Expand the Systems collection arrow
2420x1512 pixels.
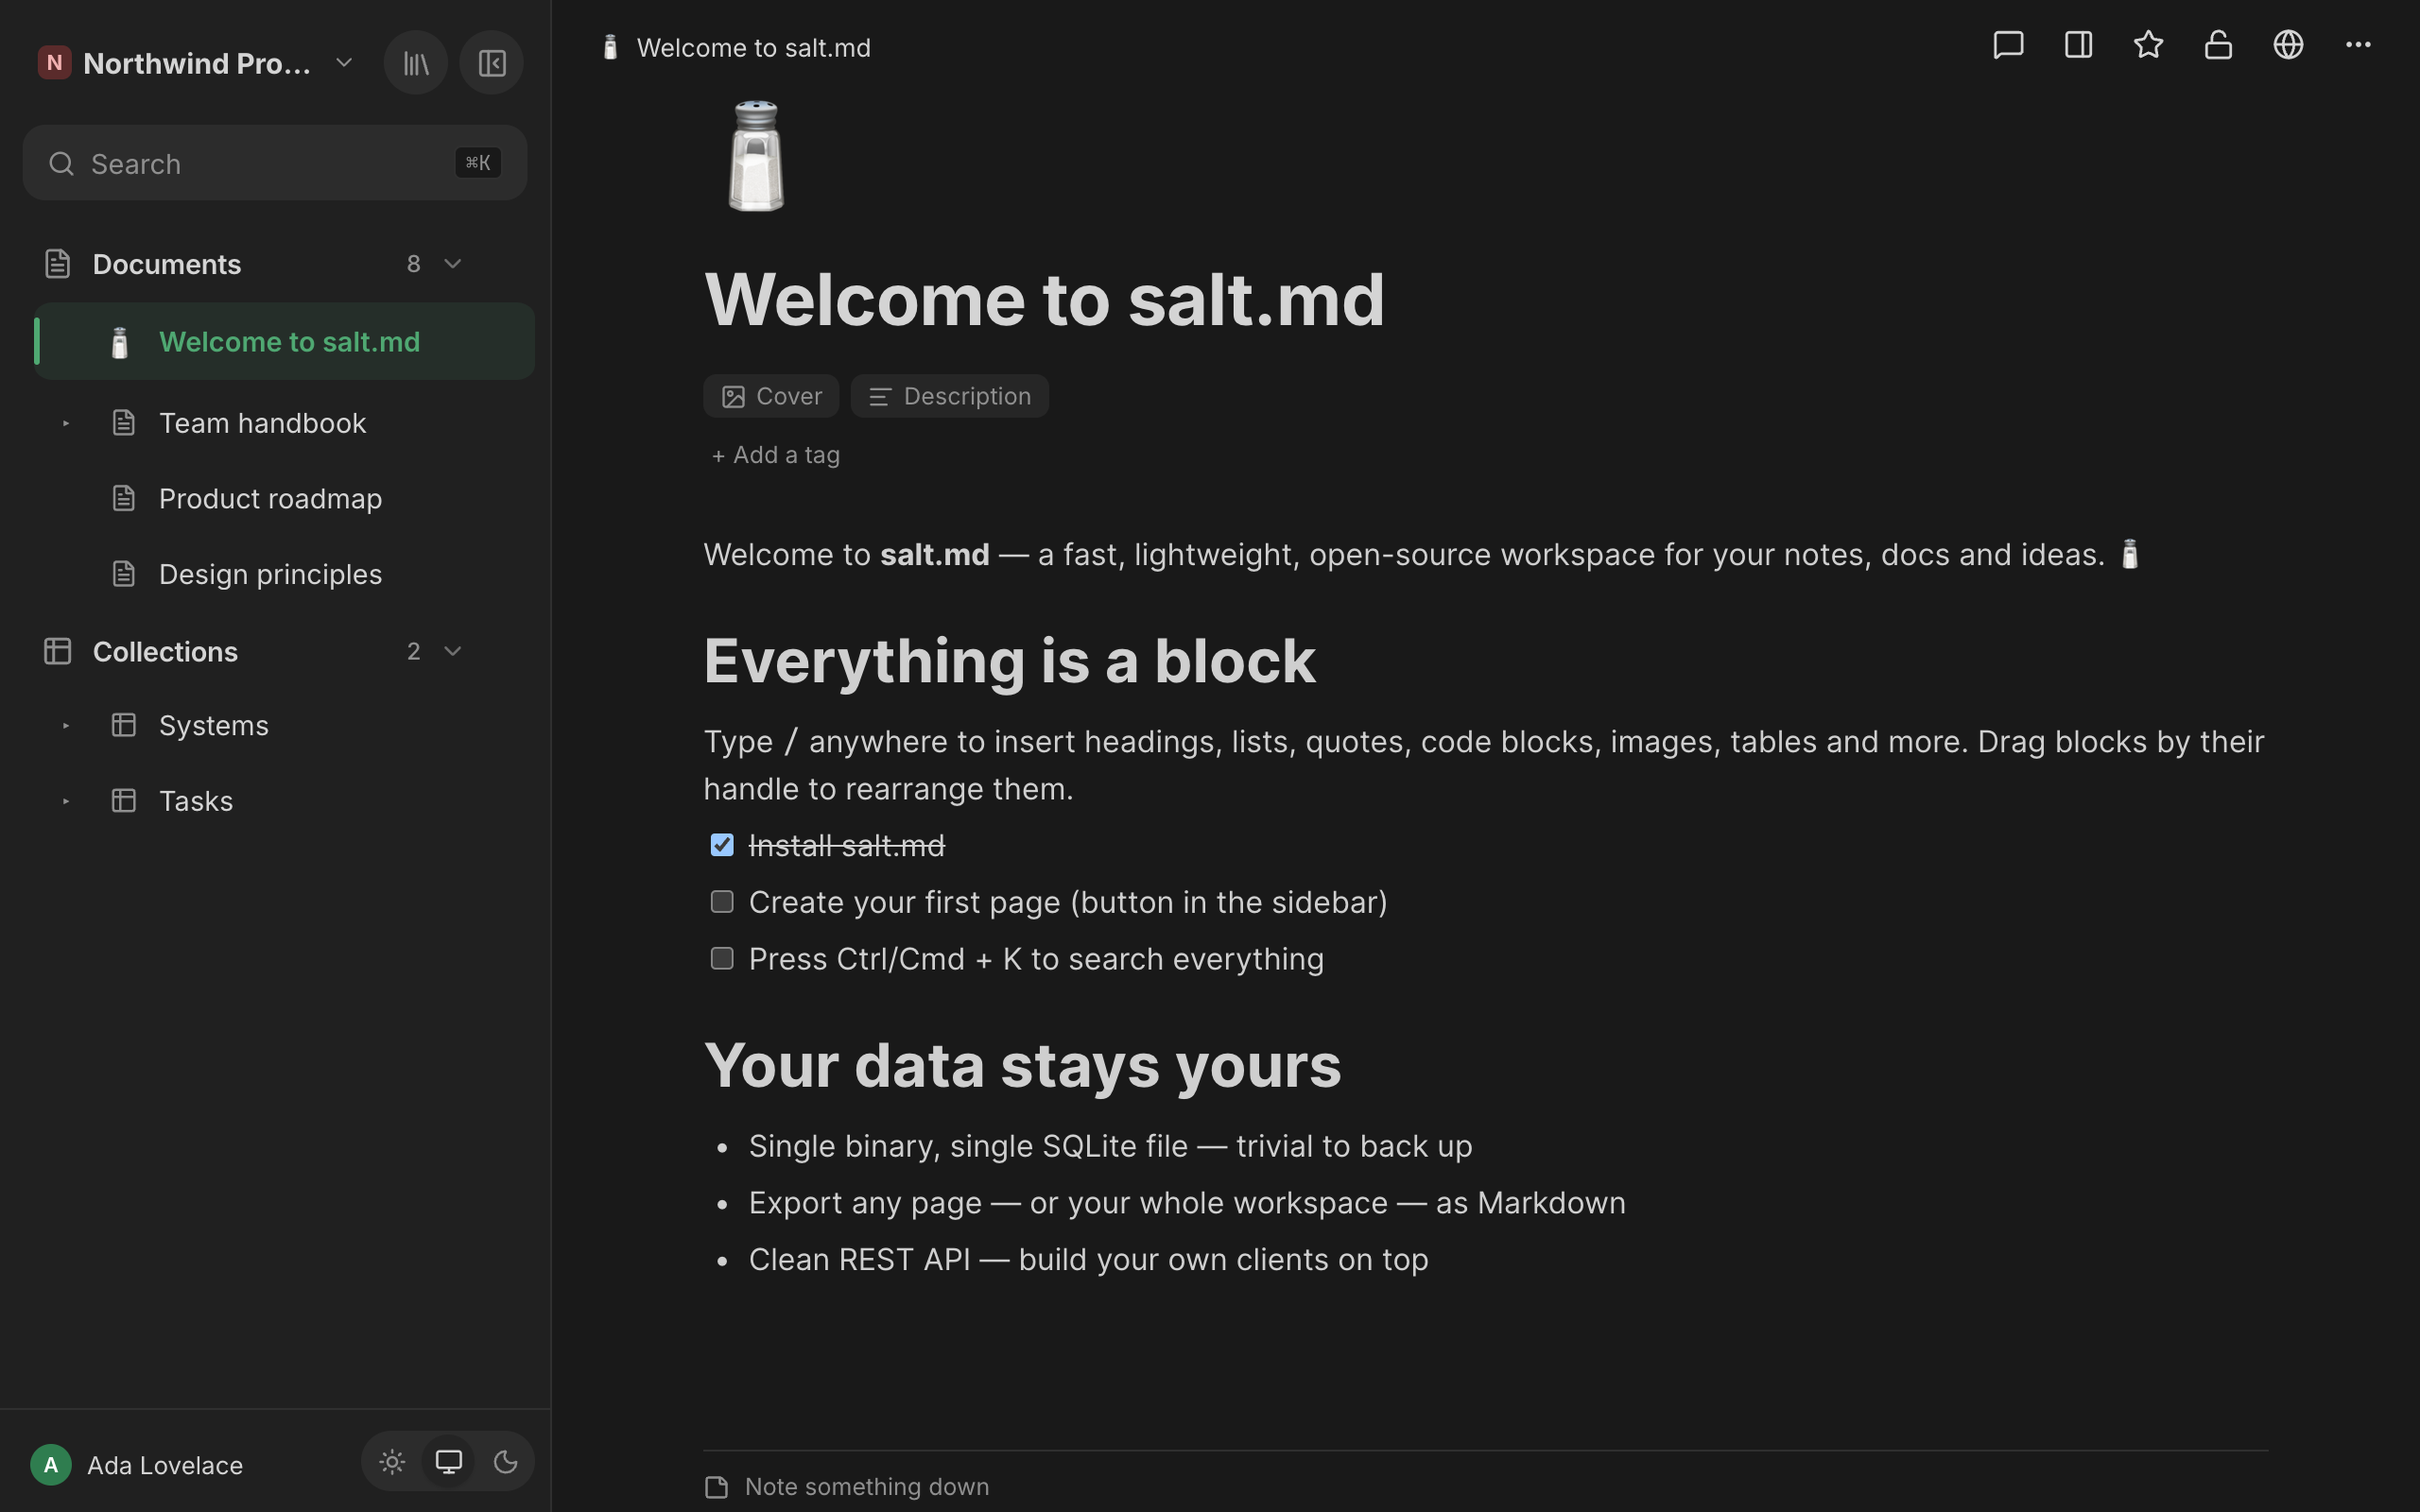point(66,726)
